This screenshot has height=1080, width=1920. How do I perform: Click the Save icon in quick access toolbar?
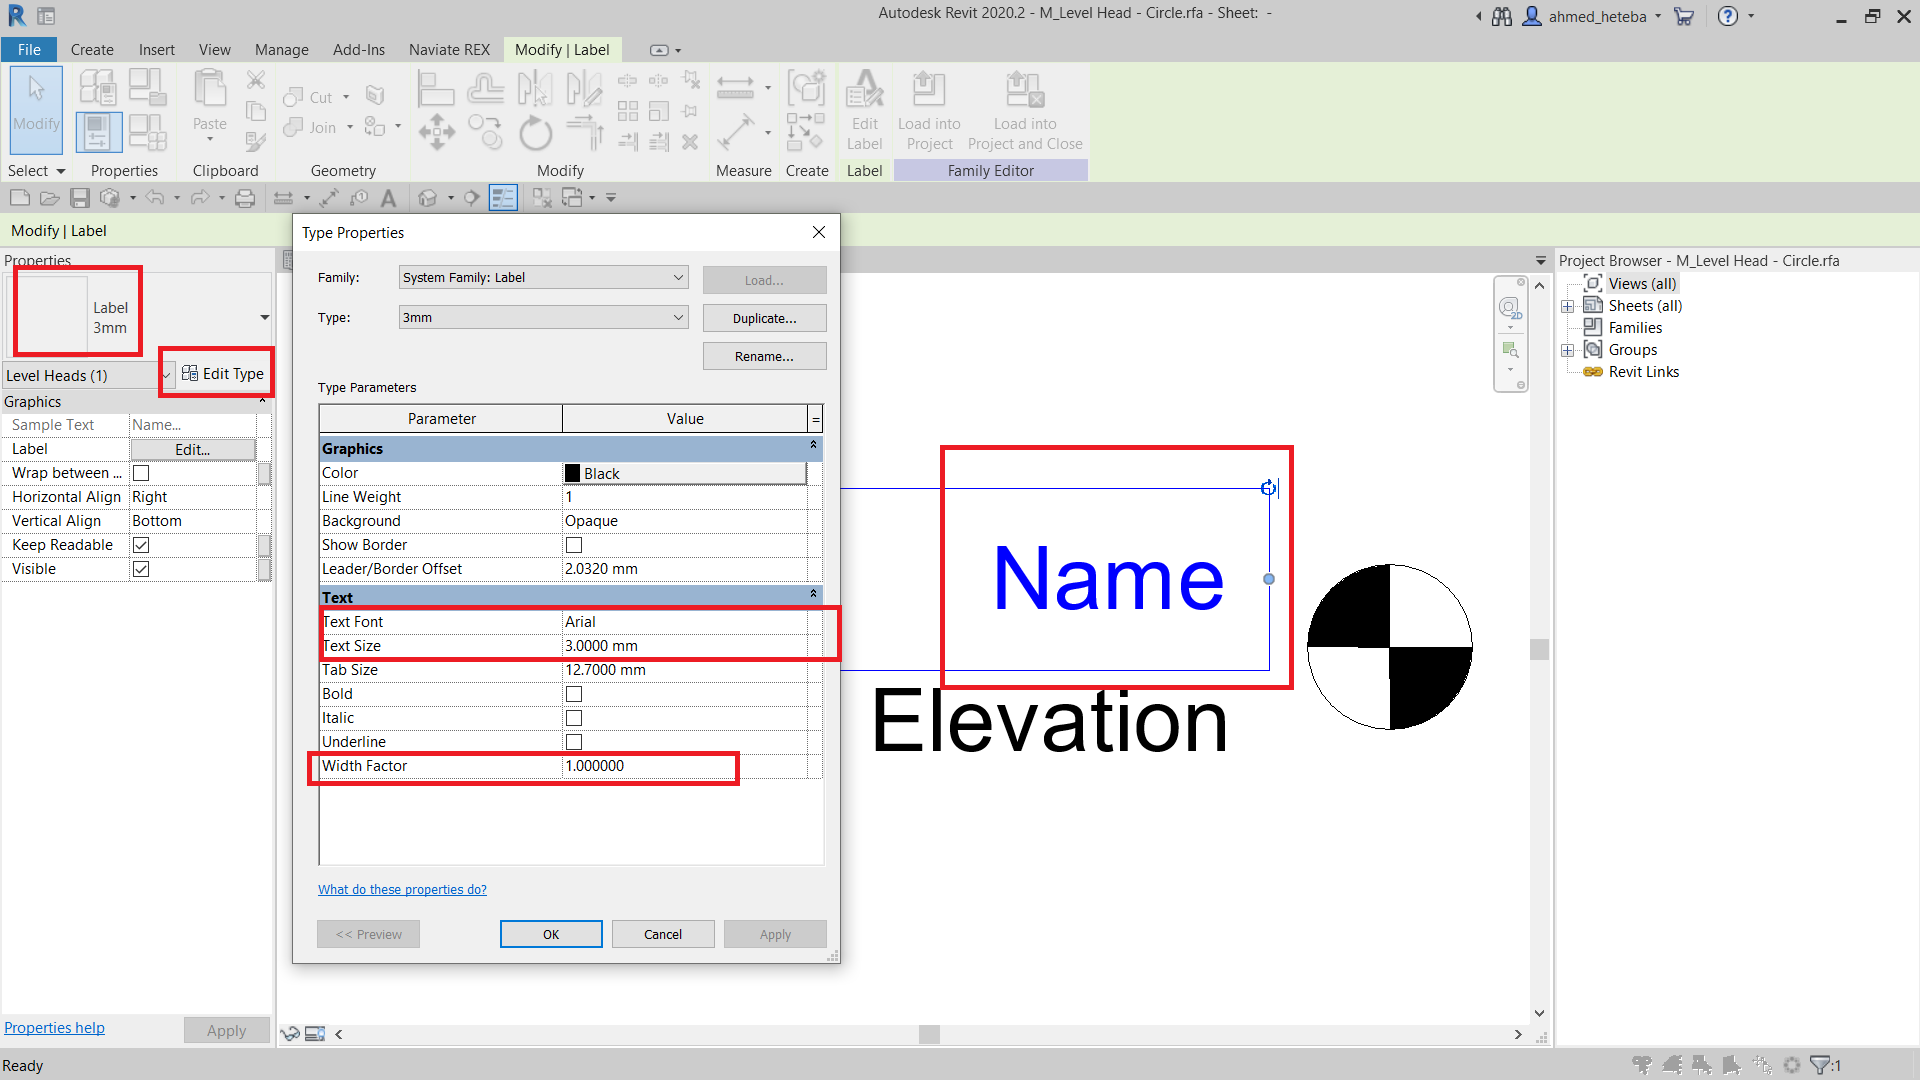click(80, 197)
